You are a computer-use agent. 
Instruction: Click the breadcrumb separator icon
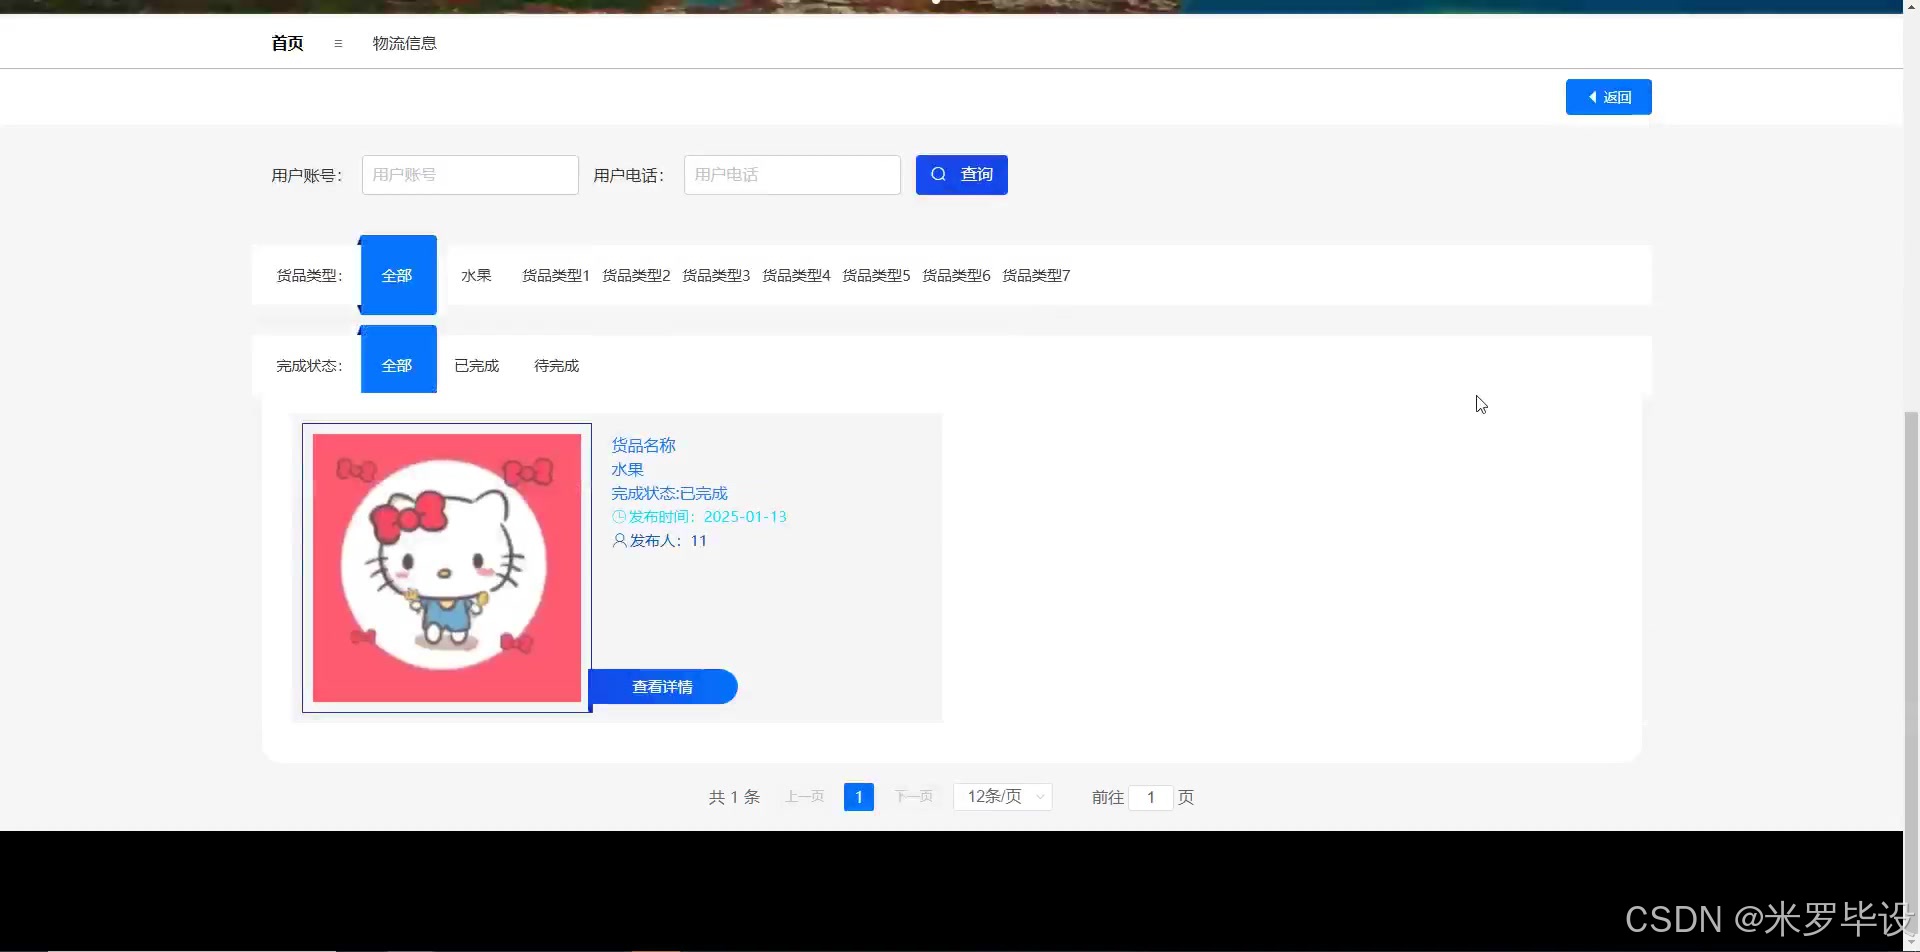pos(338,43)
